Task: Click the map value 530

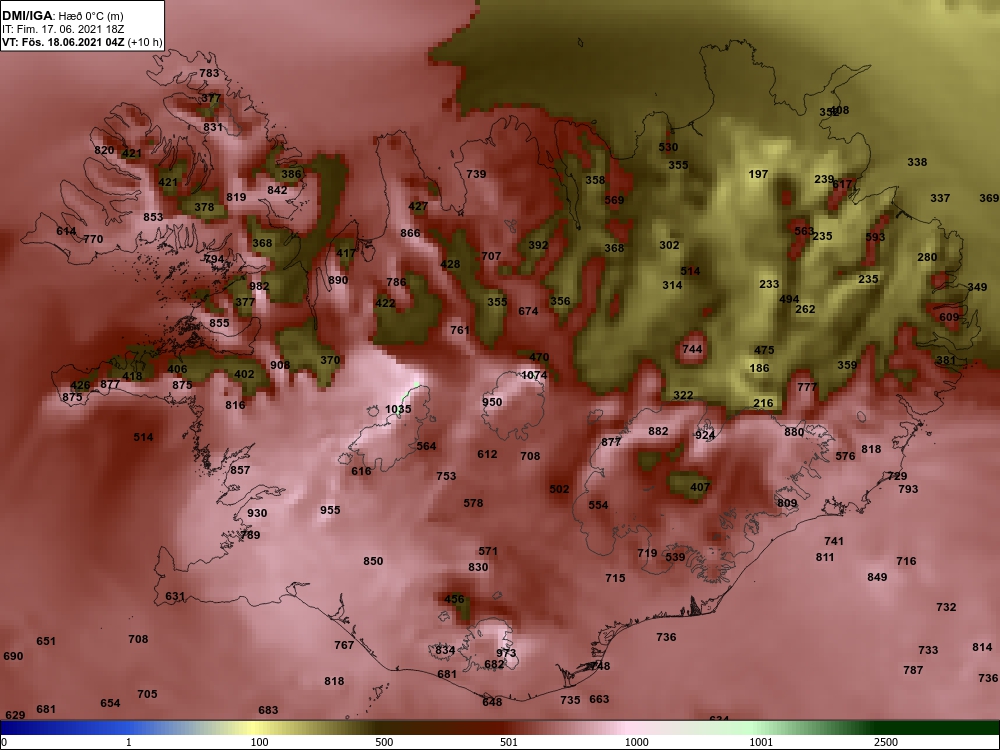Action: point(668,147)
